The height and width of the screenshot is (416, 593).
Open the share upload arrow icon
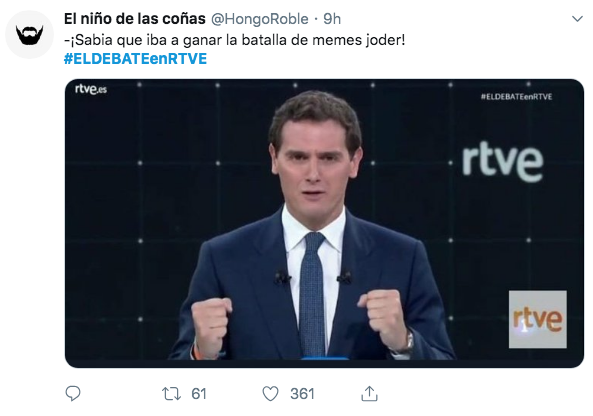tap(369, 393)
